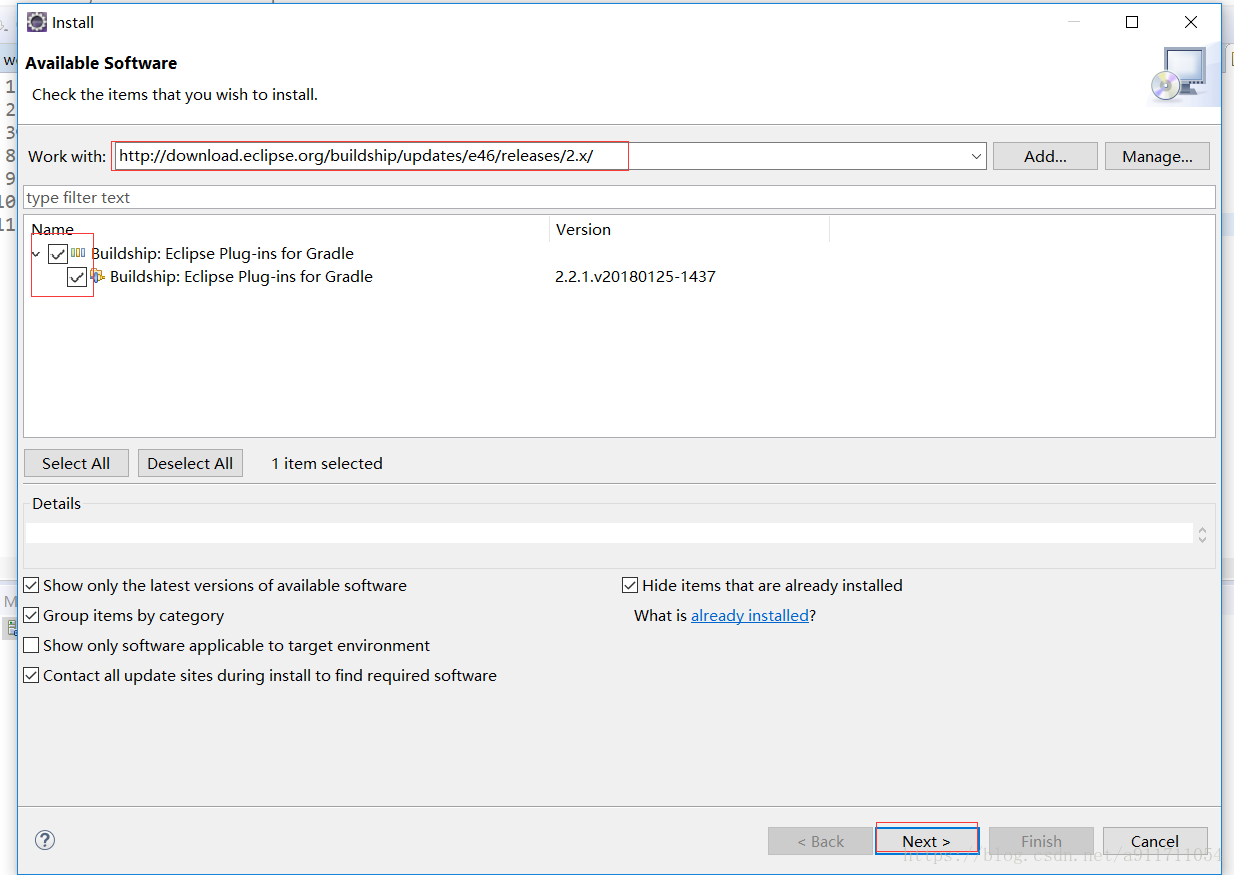Click the Next > button
The height and width of the screenshot is (875, 1234).
click(x=926, y=841)
